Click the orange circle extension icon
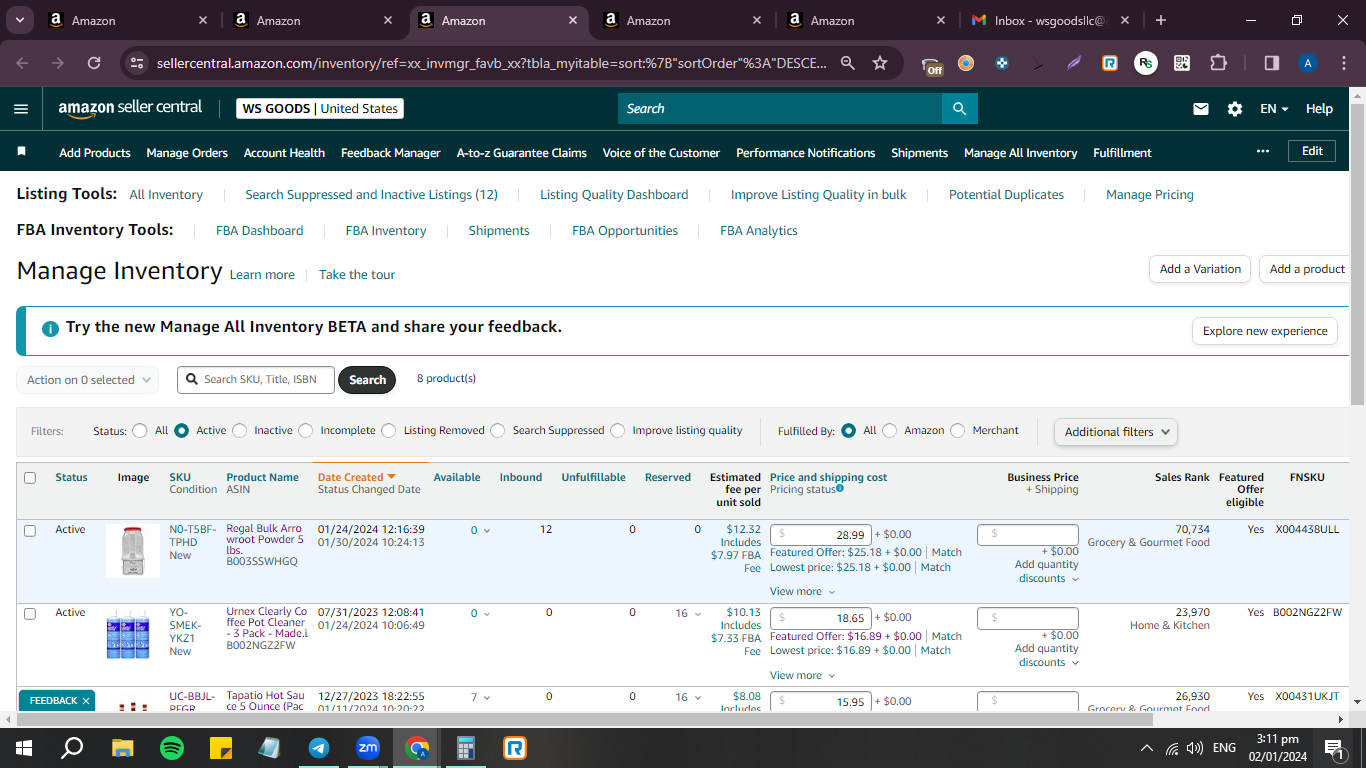The image size is (1366, 768). pyautogui.click(x=966, y=63)
